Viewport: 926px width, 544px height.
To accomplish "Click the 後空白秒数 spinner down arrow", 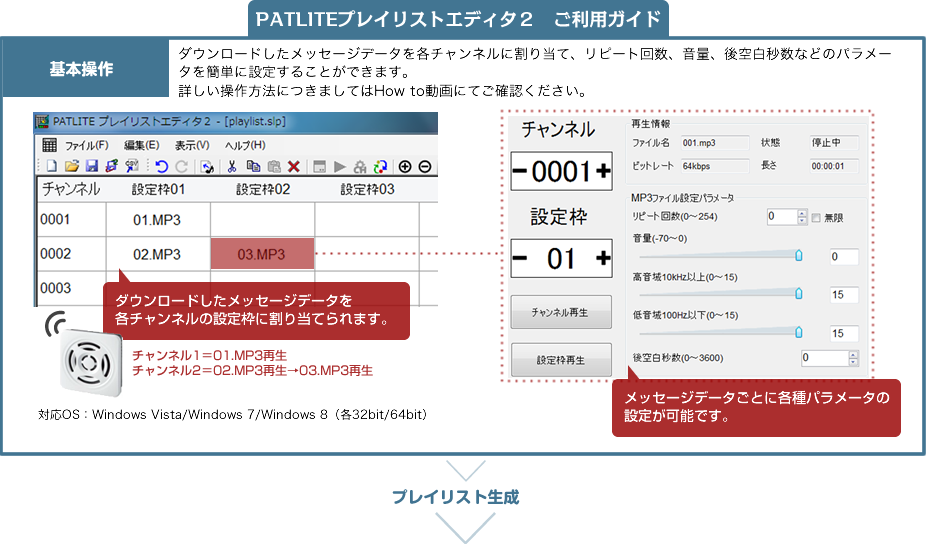I will pyautogui.click(x=853, y=361).
